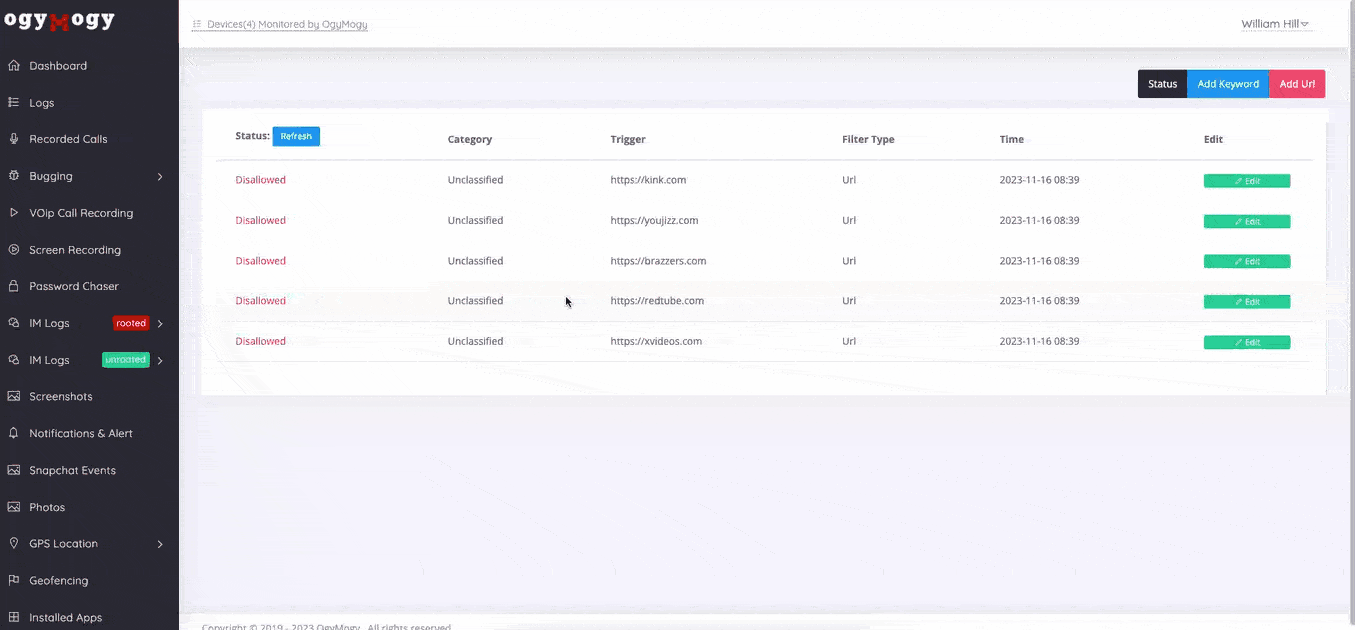Screen dimensions: 1355x630
Task: Select the Screen Recording icon in sidebar
Action: (x=14, y=250)
